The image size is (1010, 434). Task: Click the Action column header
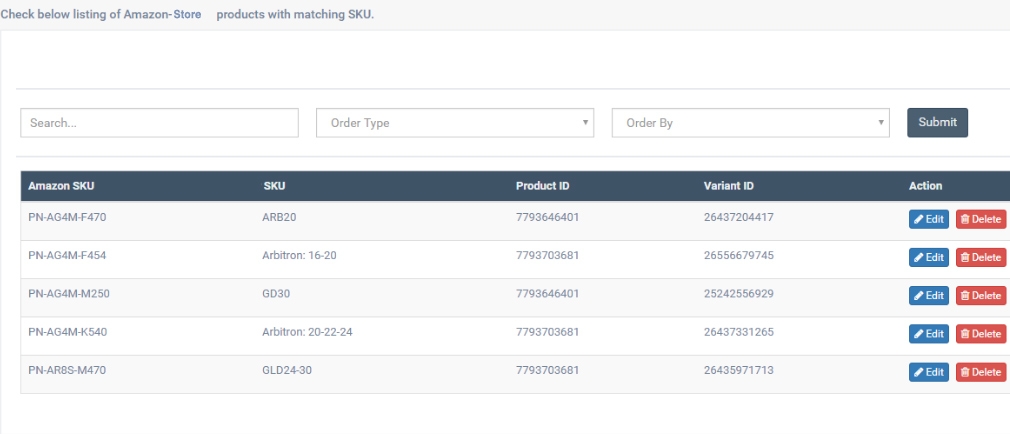coord(926,186)
